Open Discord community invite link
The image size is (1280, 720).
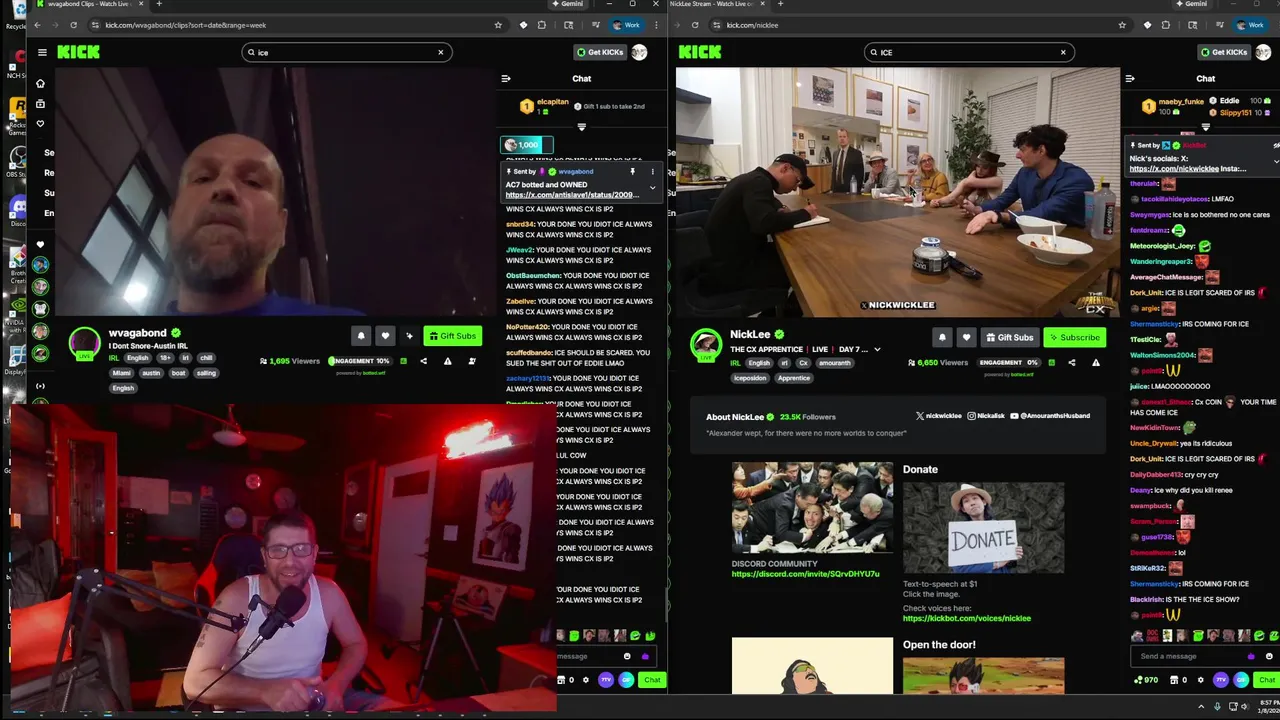(805, 574)
